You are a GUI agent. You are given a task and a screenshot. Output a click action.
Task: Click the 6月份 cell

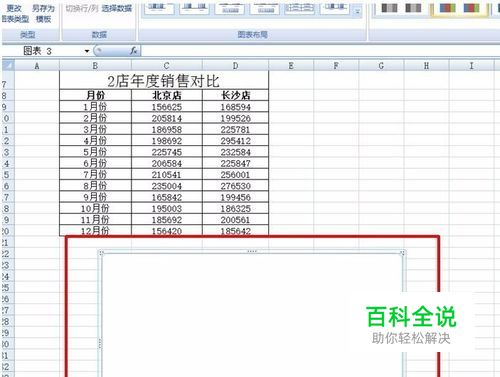tap(95, 163)
